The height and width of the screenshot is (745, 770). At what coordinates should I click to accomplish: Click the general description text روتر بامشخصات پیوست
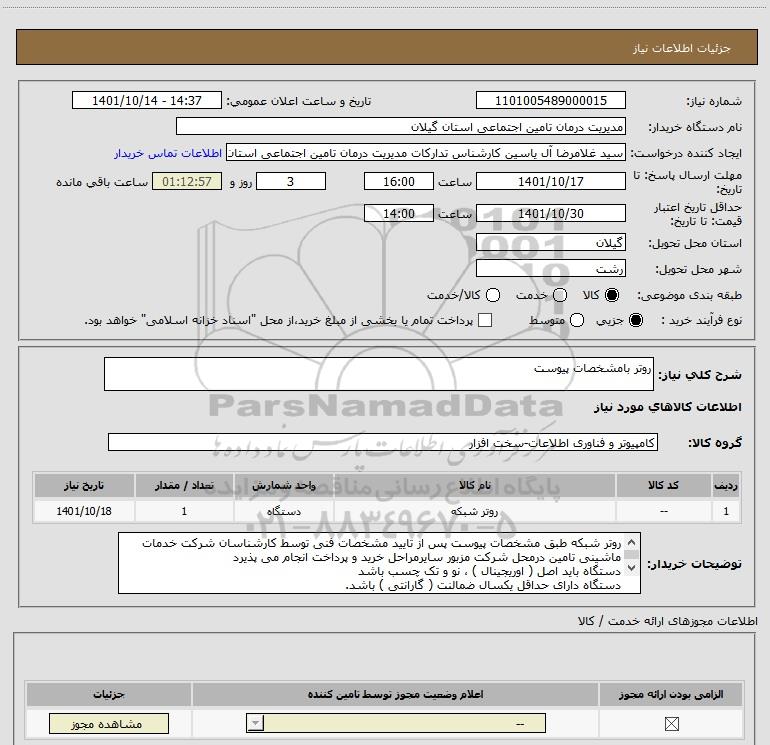click(x=593, y=368)
